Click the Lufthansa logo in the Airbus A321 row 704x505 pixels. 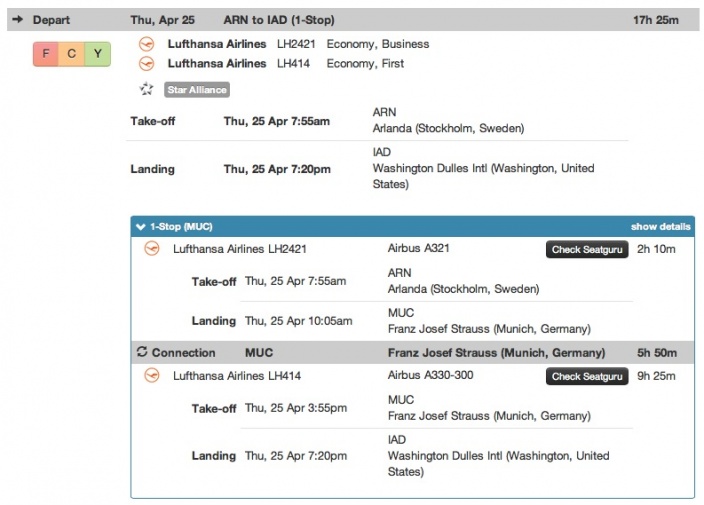[152, 249]
